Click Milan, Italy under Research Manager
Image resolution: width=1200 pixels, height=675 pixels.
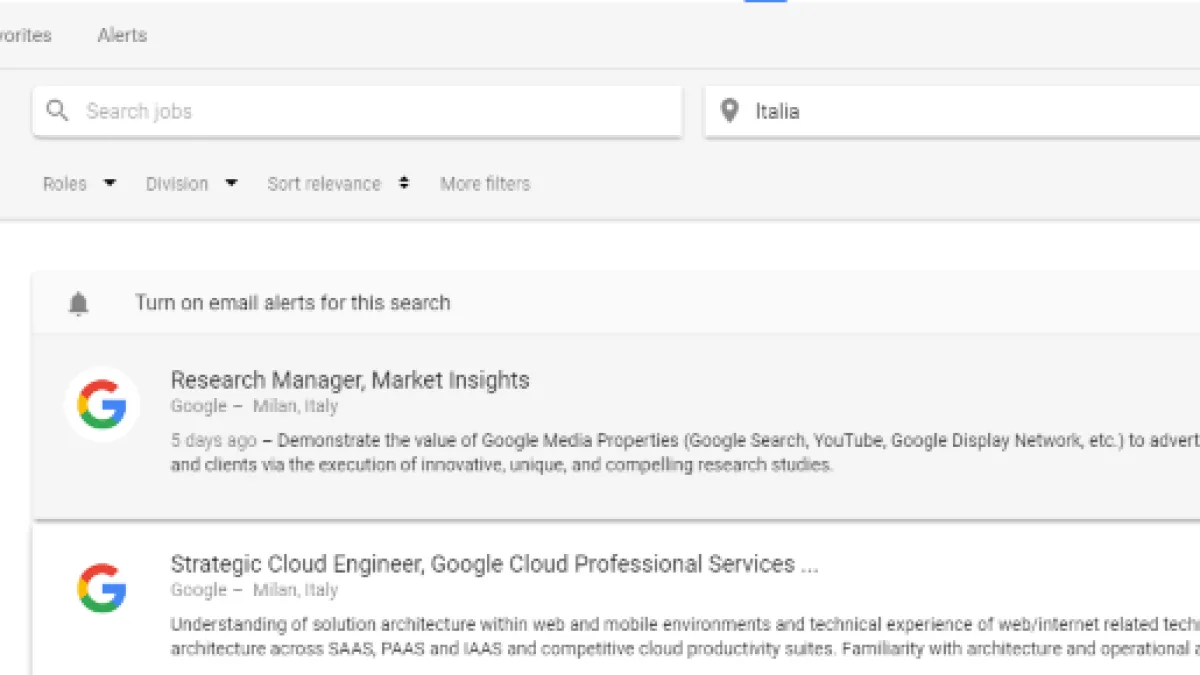(295, 406)
